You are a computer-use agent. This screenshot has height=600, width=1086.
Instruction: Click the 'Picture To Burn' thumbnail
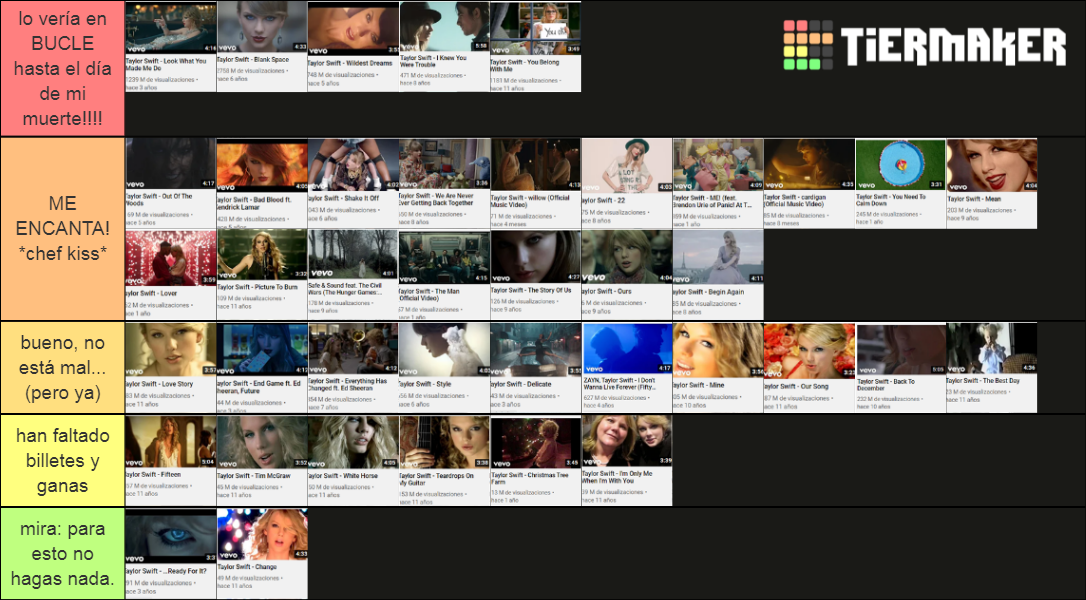click(262, 274)
